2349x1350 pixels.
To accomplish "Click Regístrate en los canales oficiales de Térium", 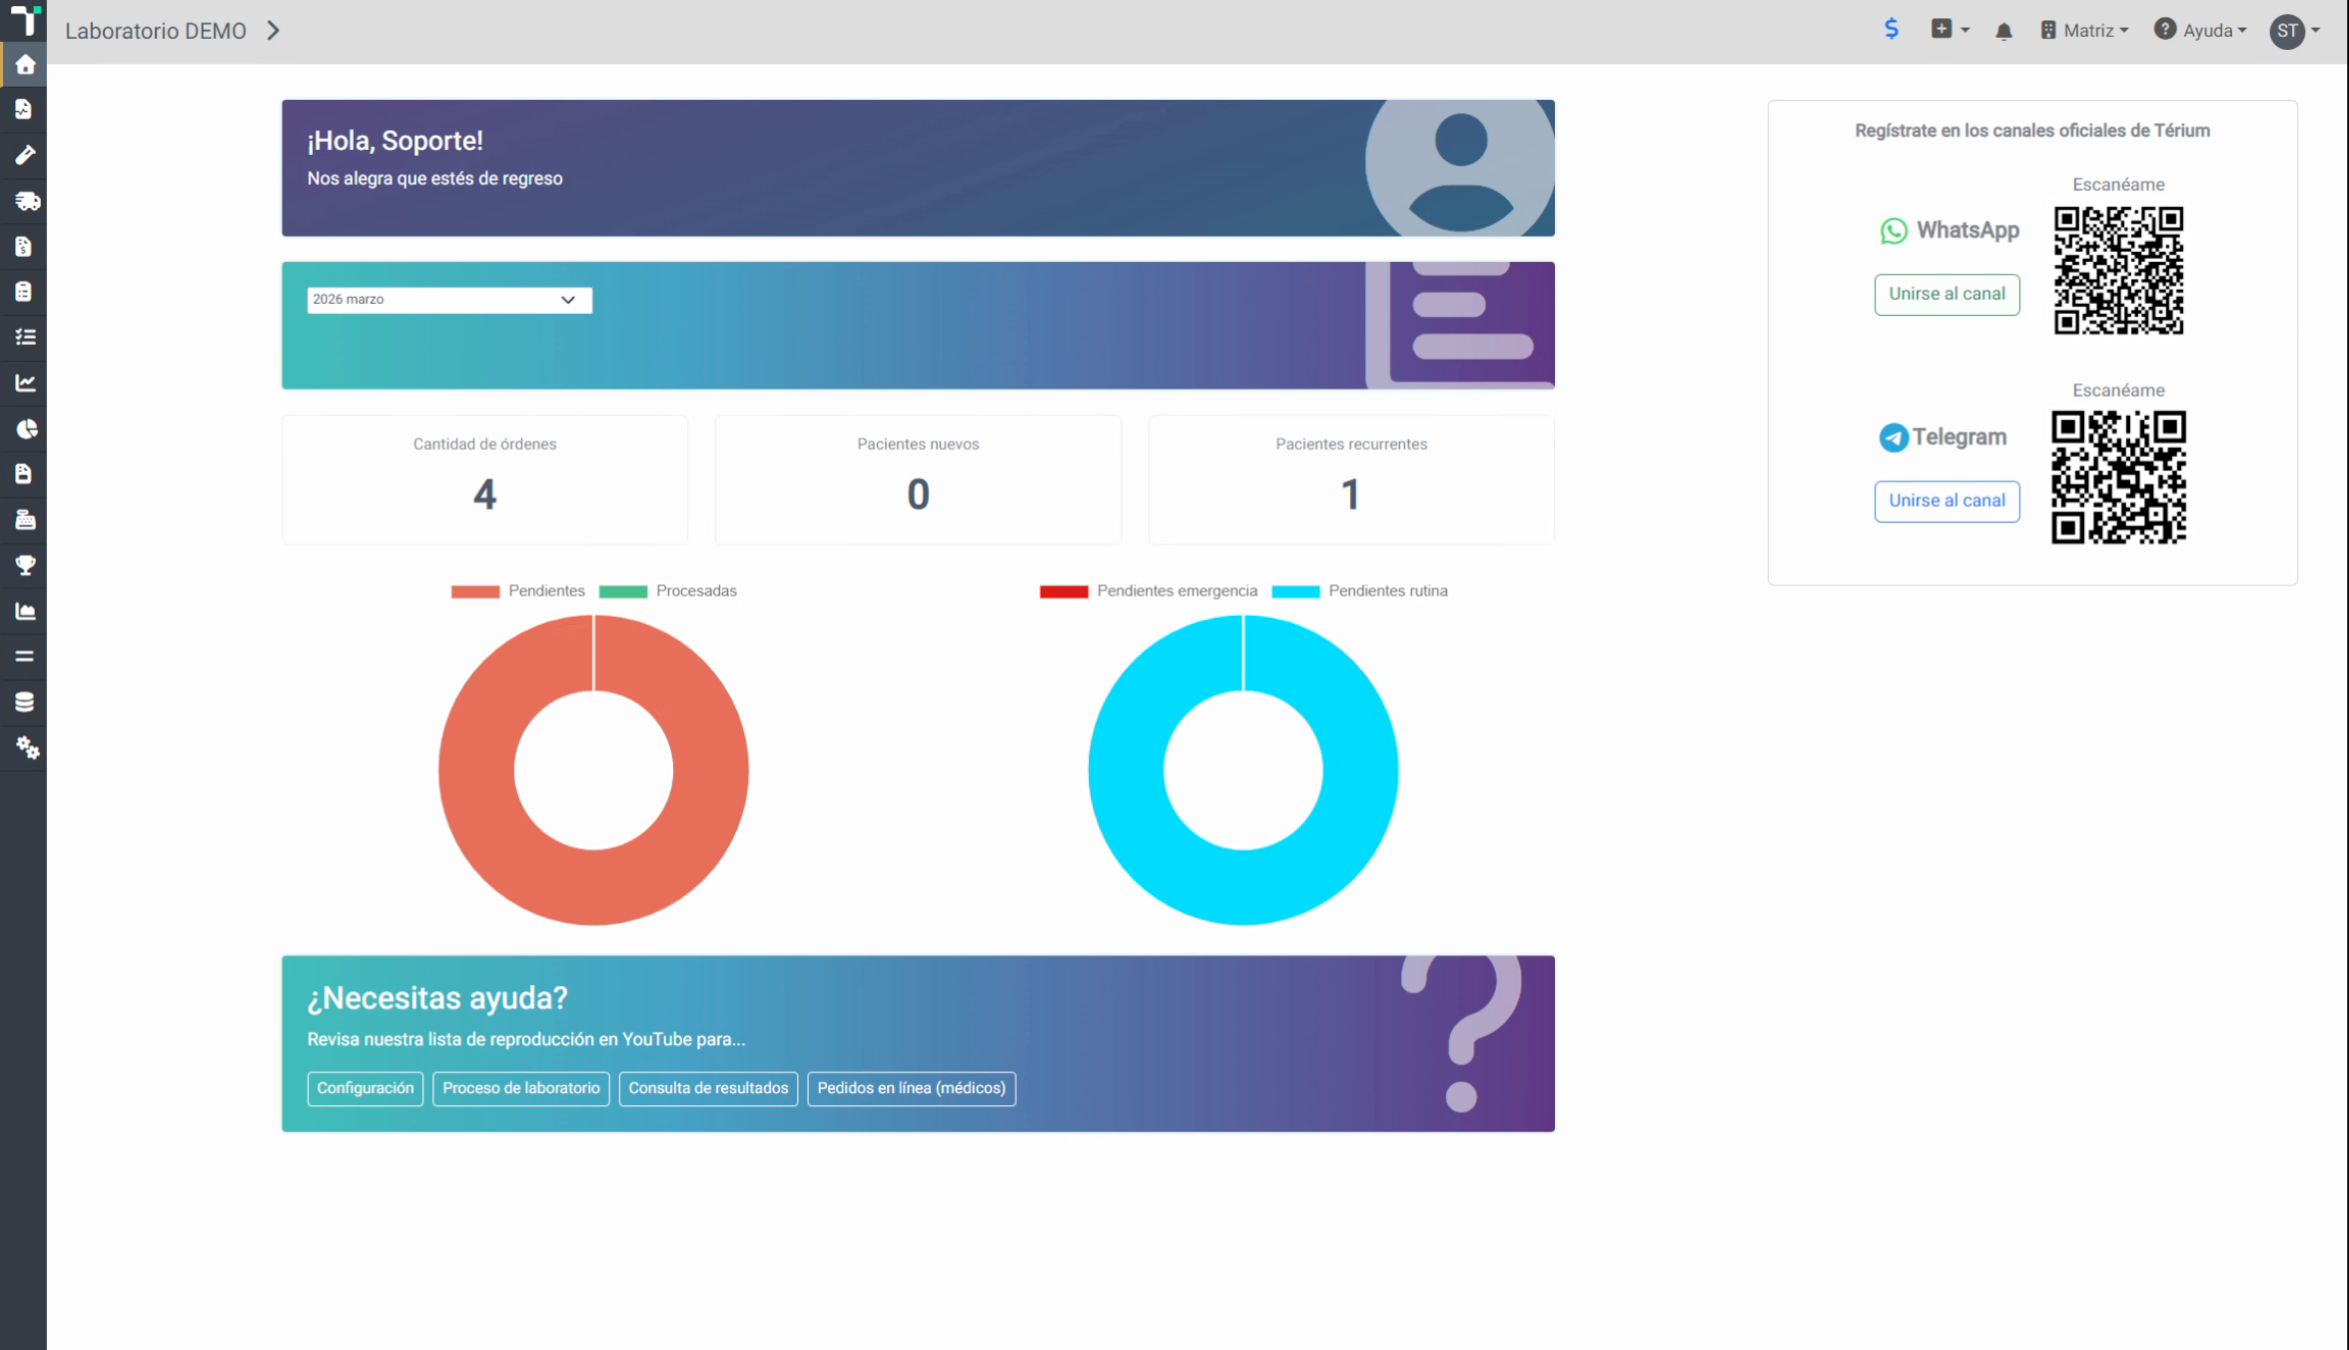I will [2032, 131].
